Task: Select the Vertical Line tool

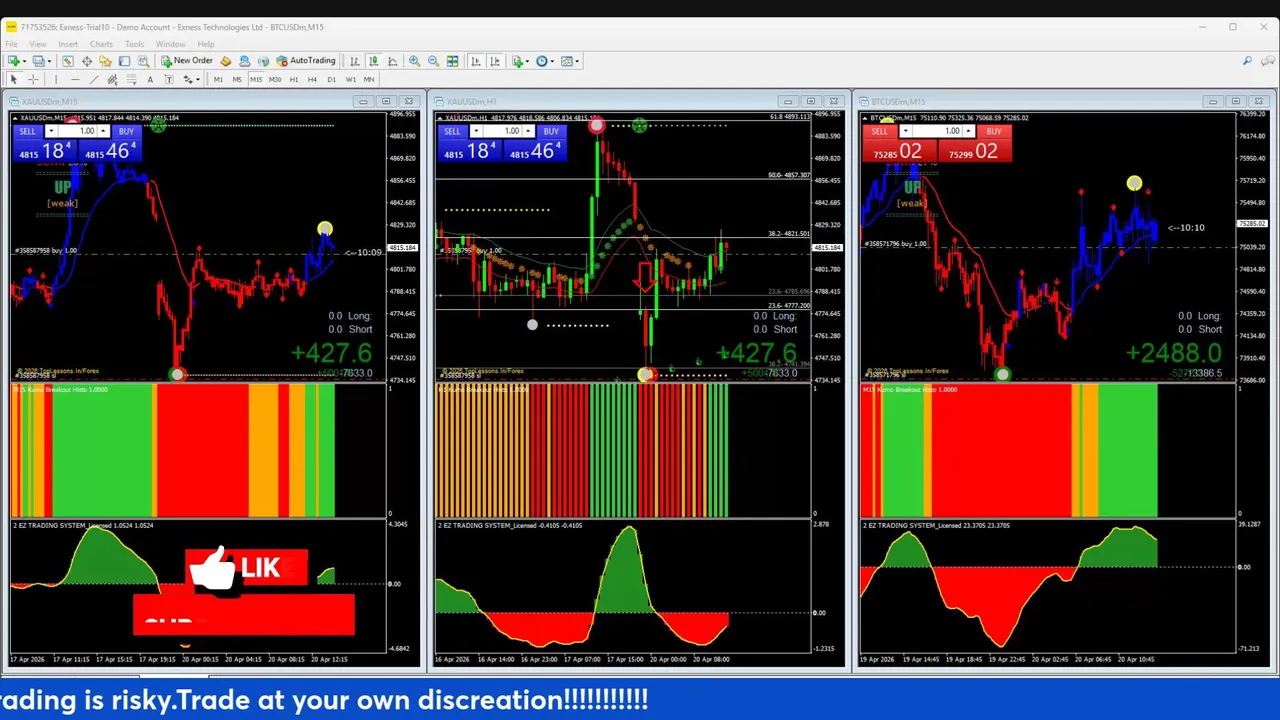Action: pos(56,79)
